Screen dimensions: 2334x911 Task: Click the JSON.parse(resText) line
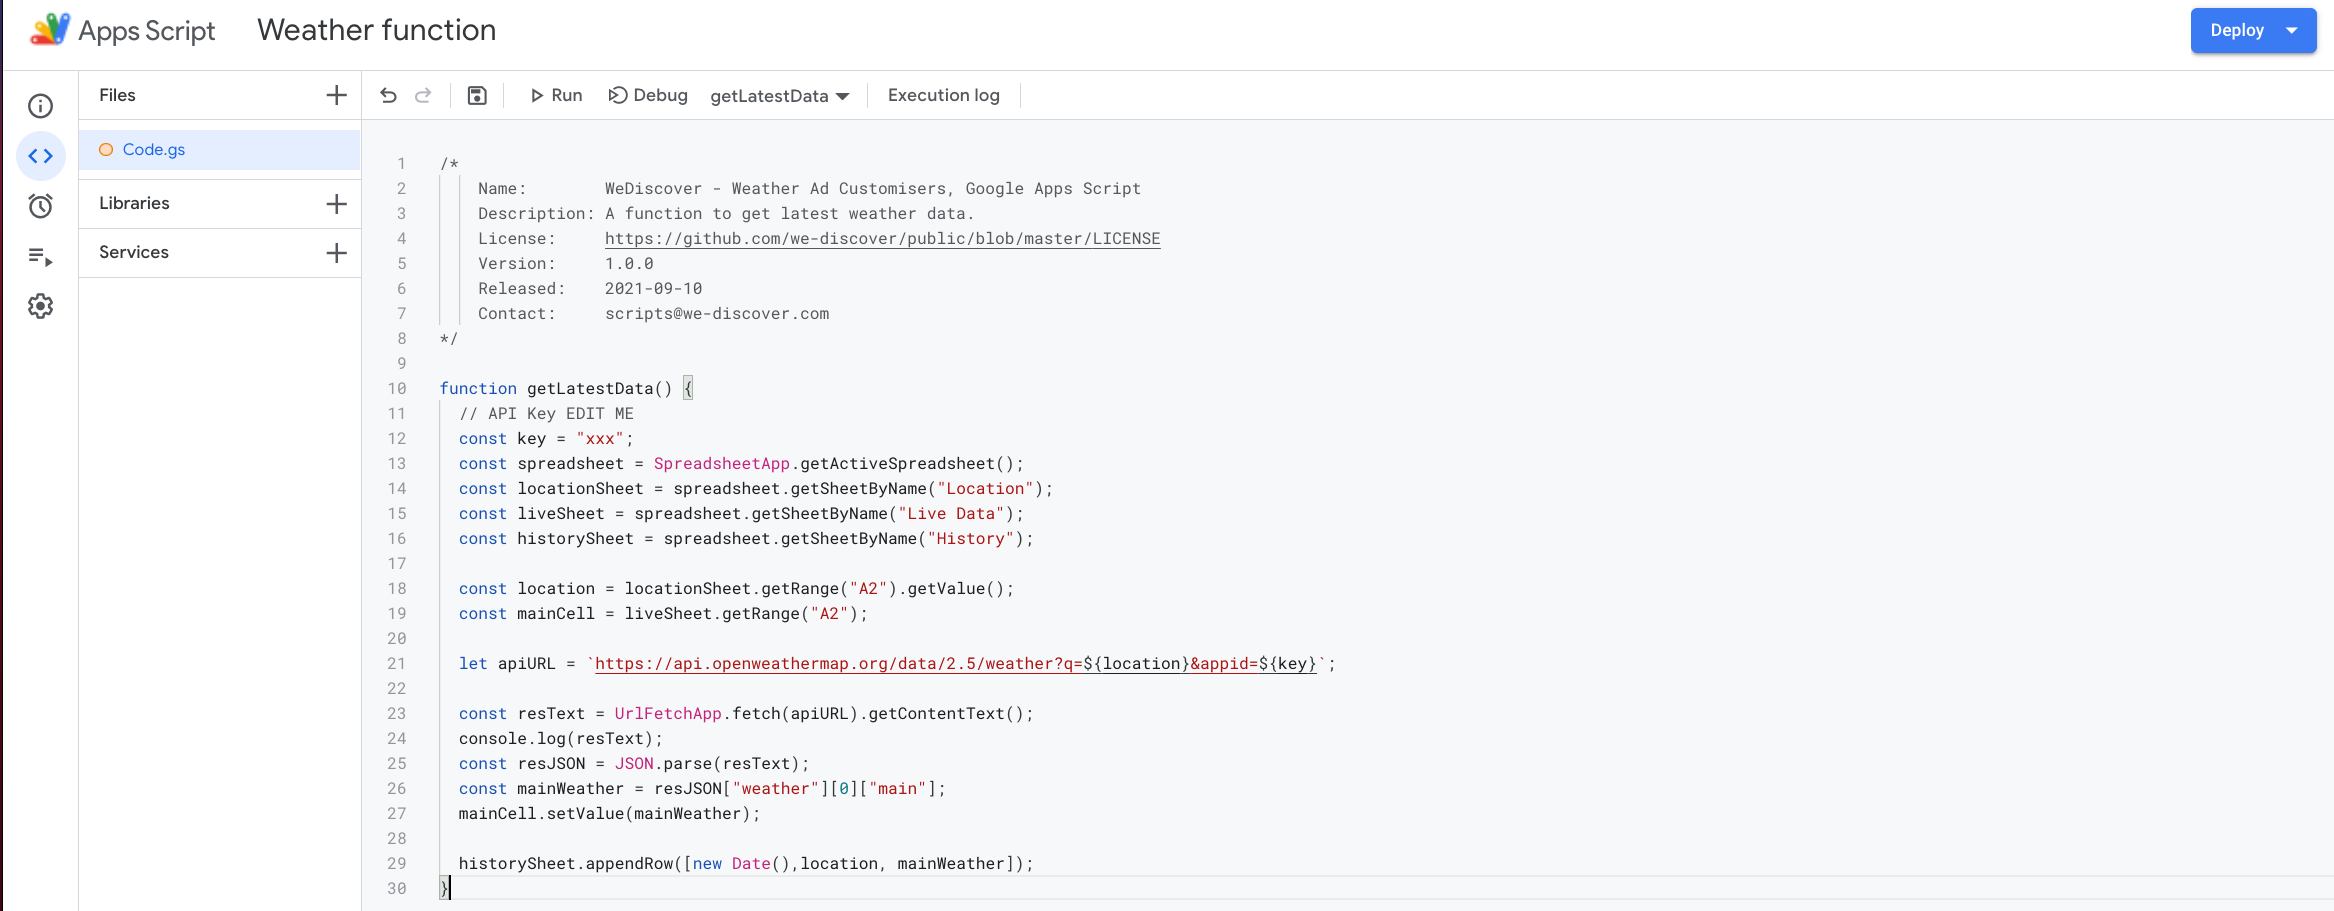634,764
